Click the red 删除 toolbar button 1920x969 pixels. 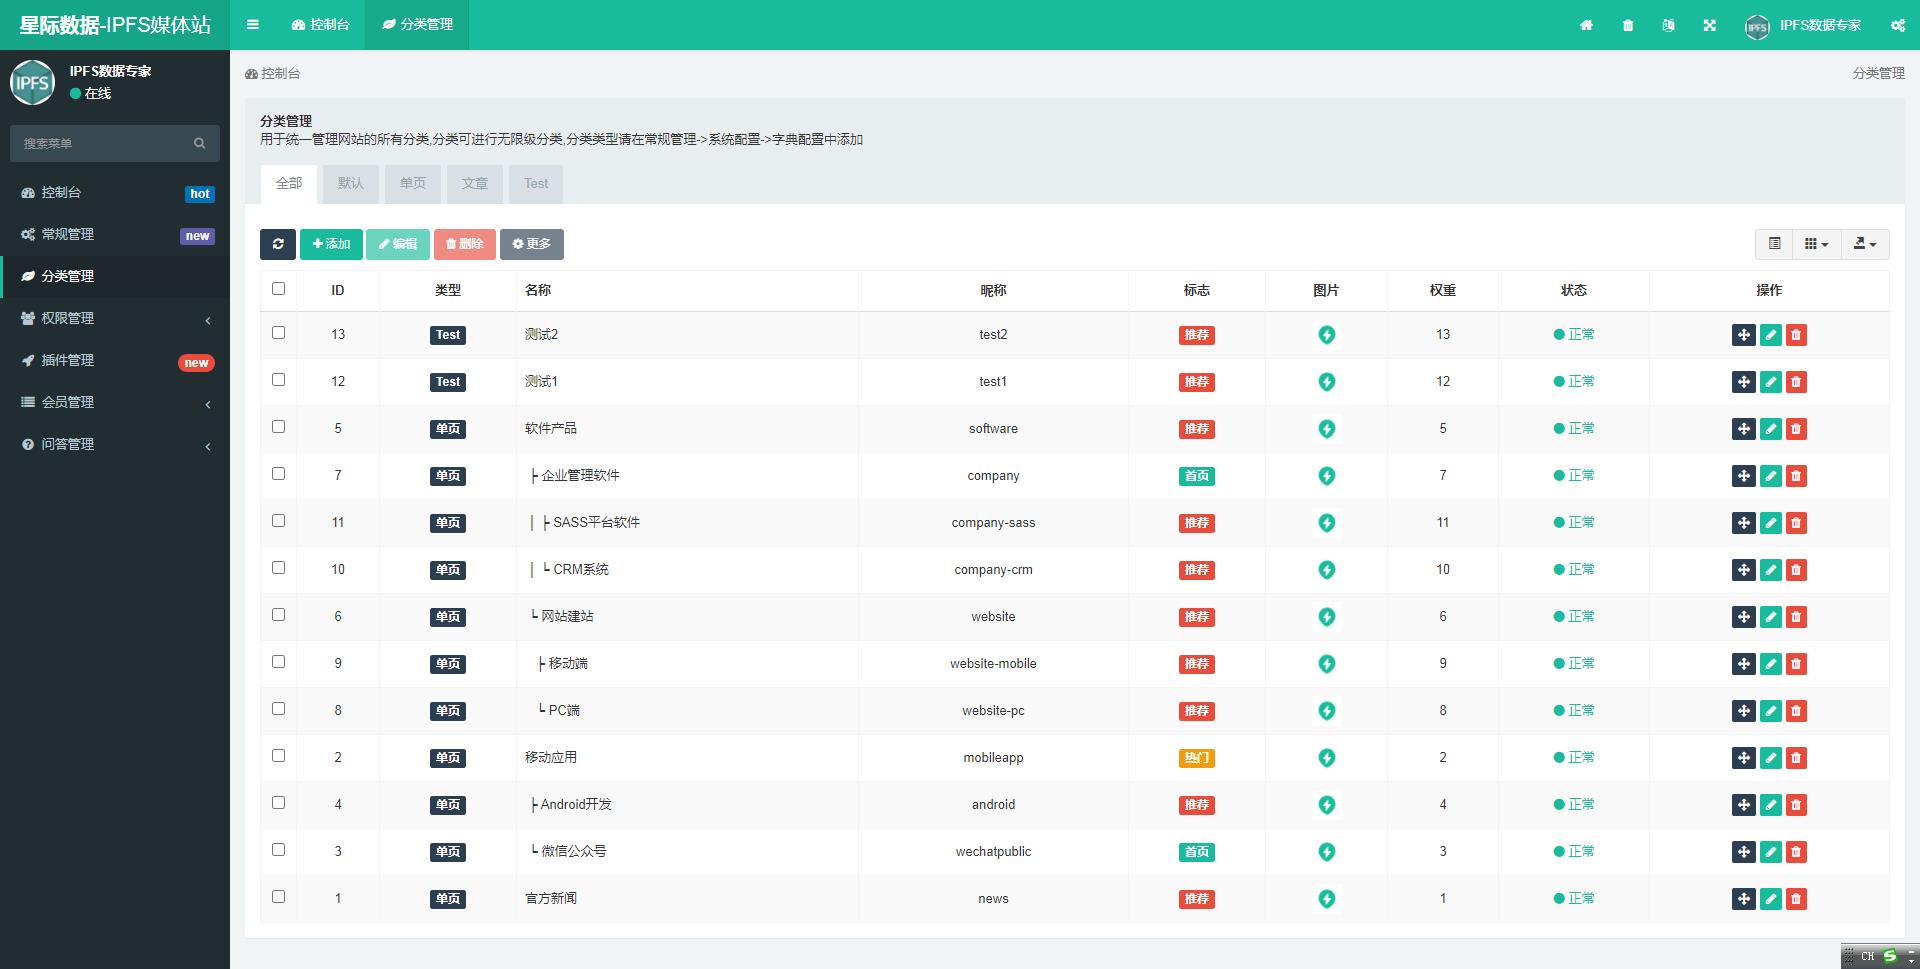point(465,244)
